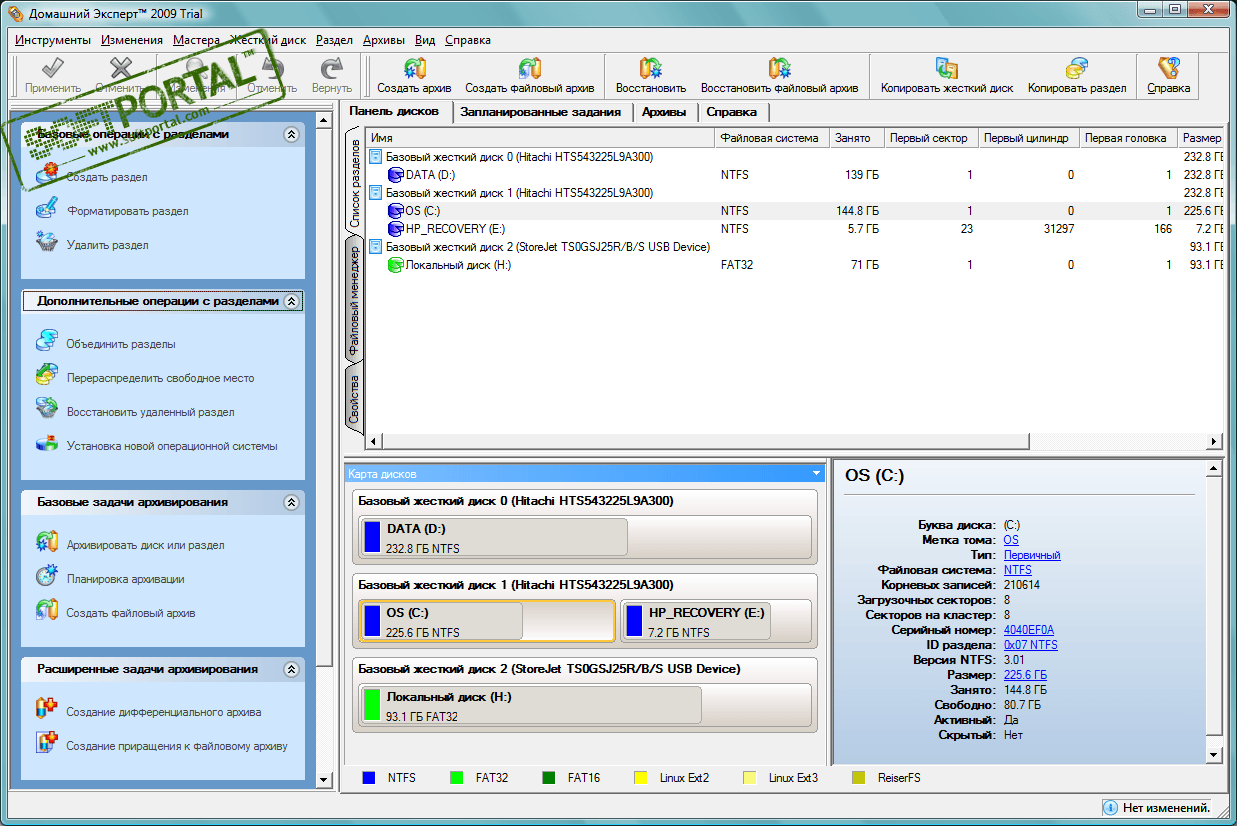Click the Восстановить toolbar icon
Screen dimensions: 1237x826
point(651,68)
